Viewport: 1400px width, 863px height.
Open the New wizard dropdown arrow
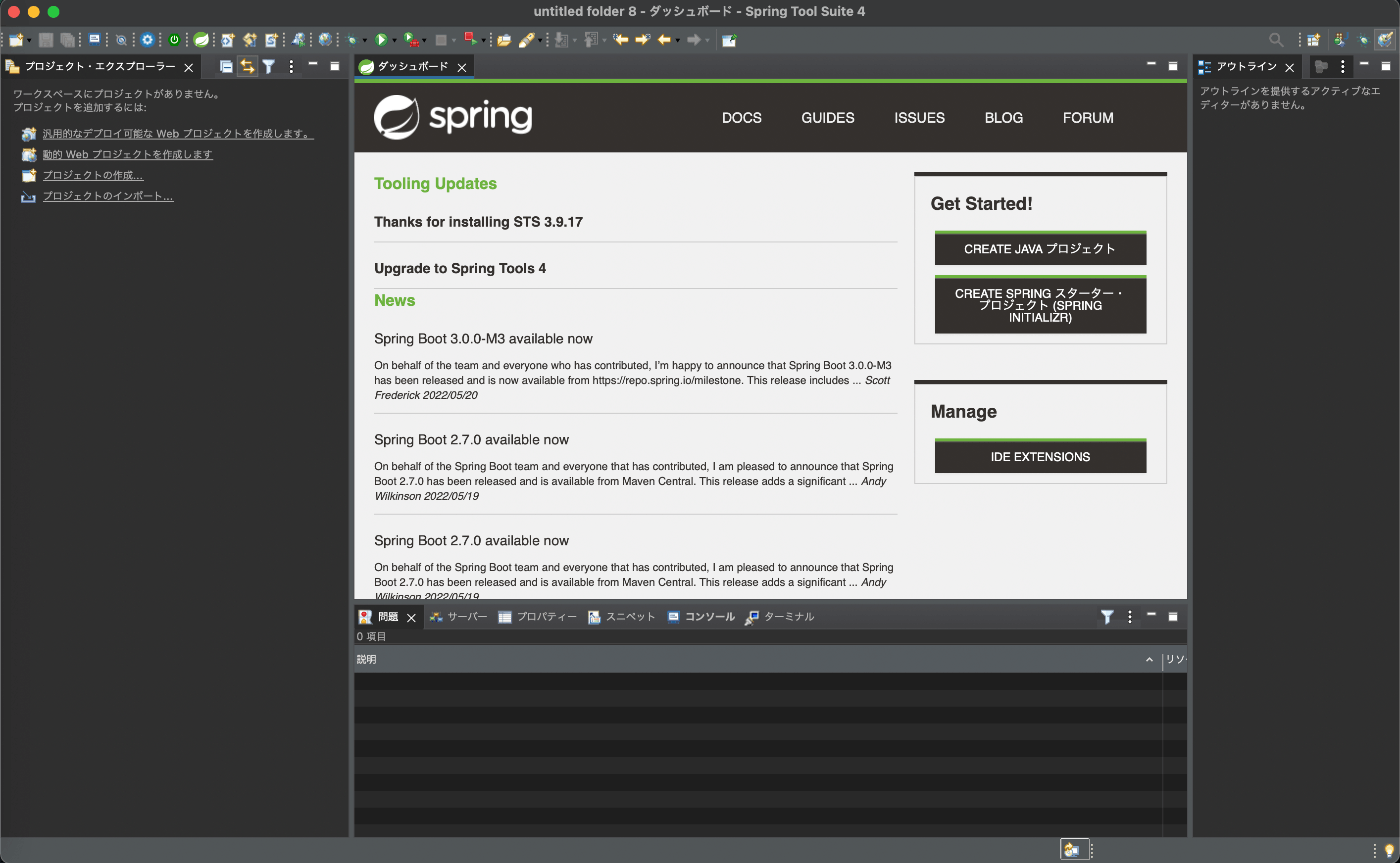pos(29,40)
